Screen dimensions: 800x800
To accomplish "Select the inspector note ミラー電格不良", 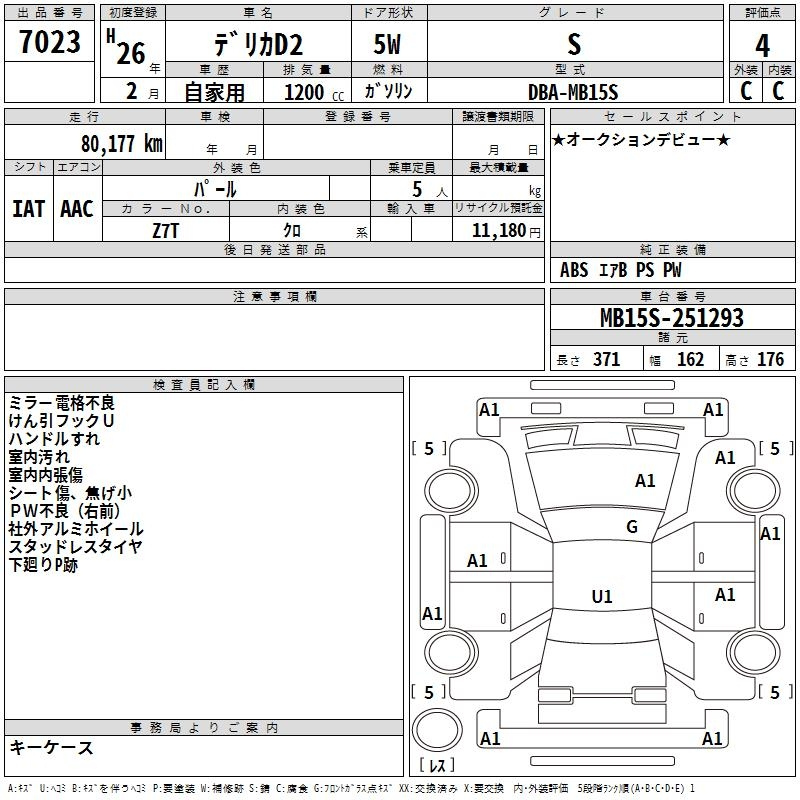I will 62,403.
